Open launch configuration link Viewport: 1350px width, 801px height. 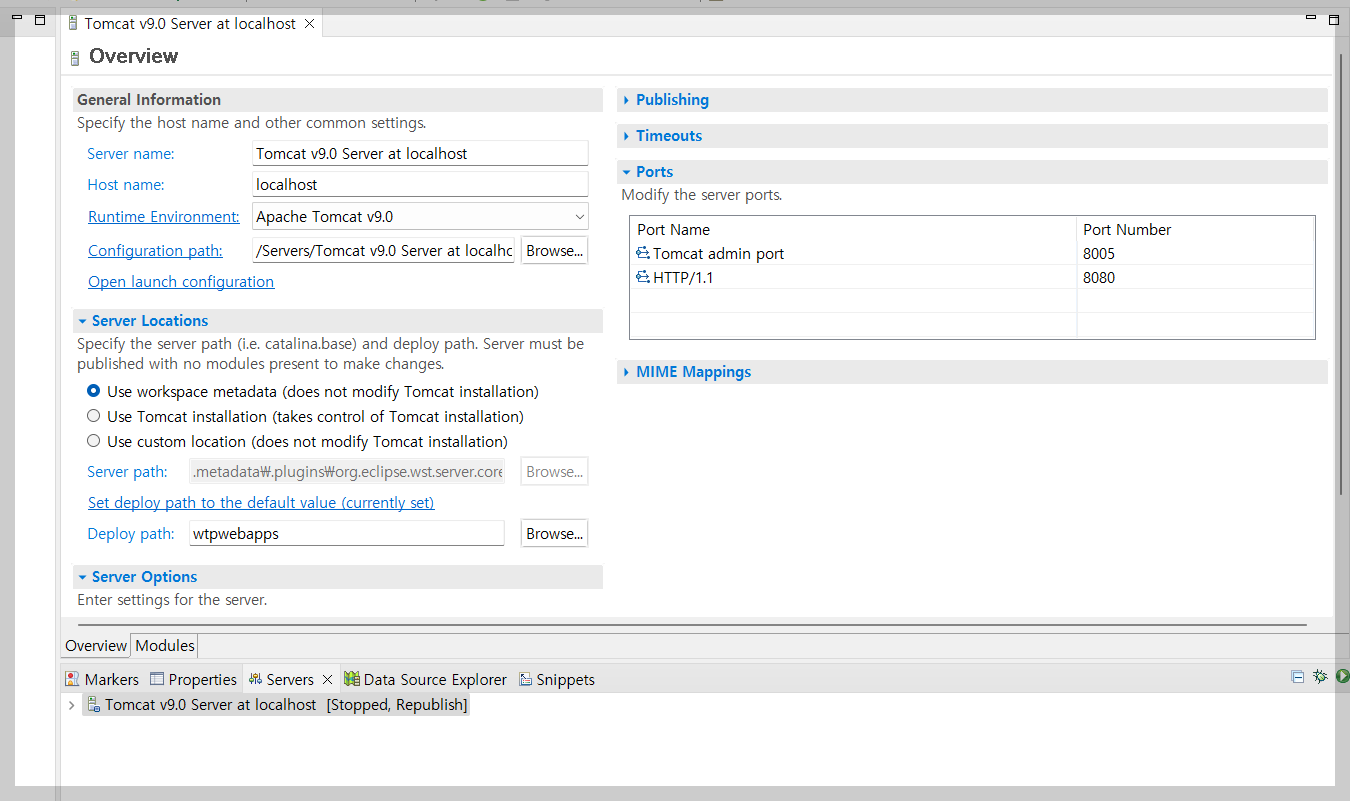coord(181,282)
